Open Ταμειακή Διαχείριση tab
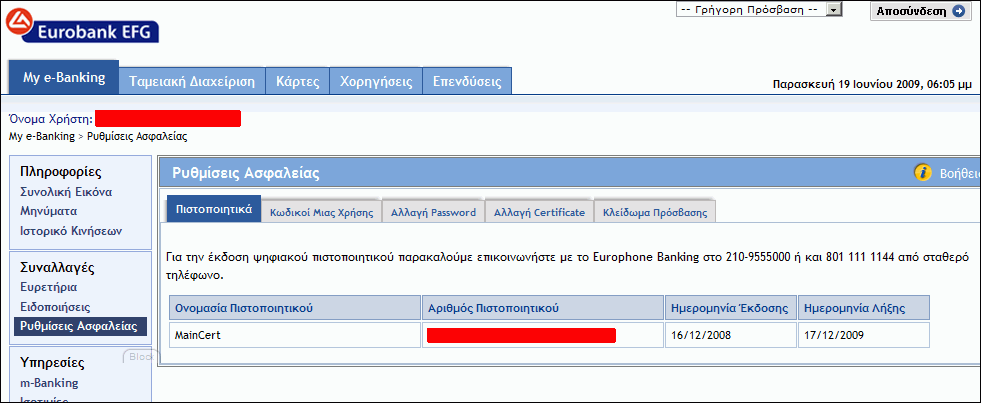 pyautogui.click(x=192, y=81)
